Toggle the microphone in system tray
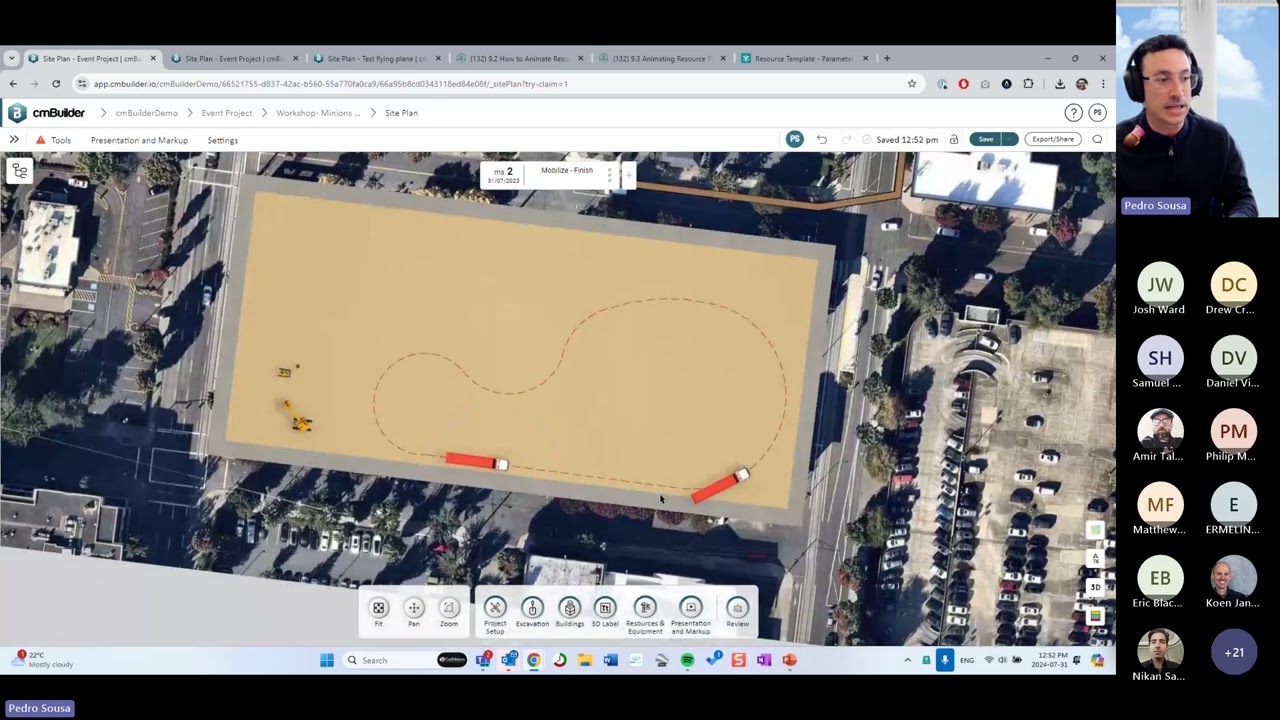 [945, 660]
